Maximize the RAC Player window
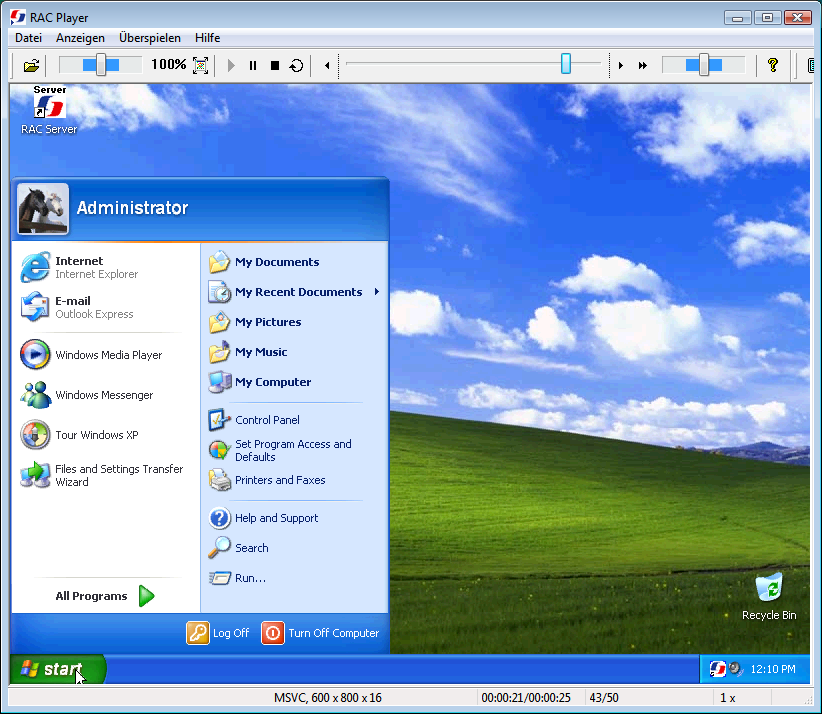822x714 pixels. point(767,18)
